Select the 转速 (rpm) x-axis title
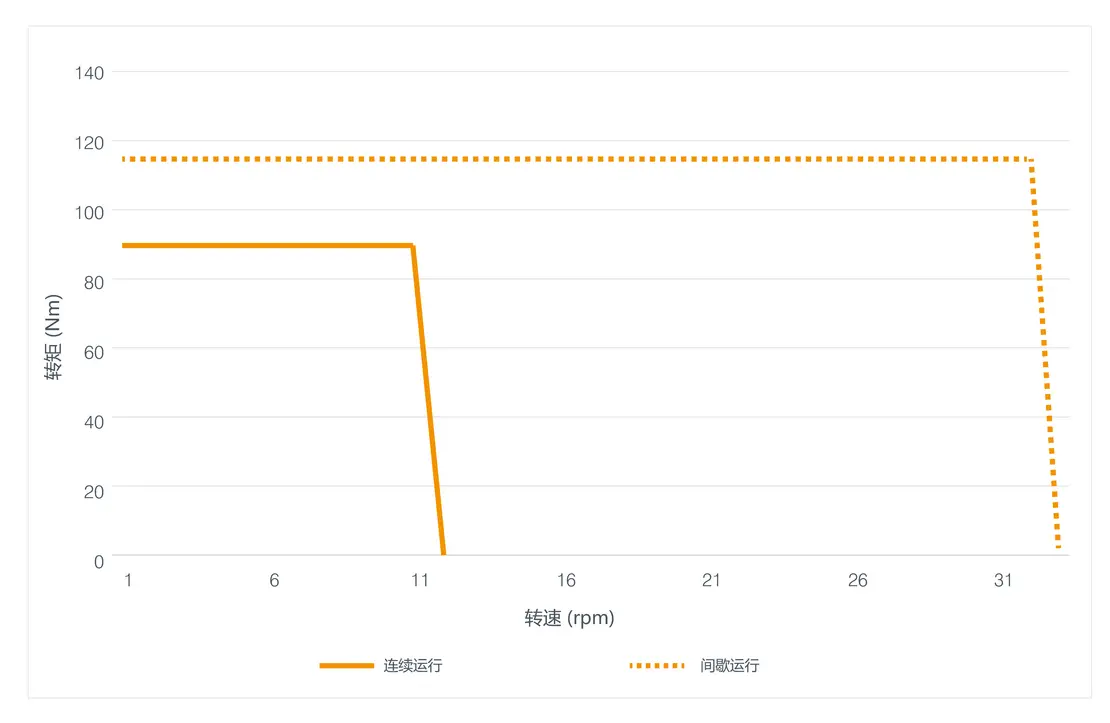The image size is (1110, 723). pyautogui.click(x=569, y=618)
